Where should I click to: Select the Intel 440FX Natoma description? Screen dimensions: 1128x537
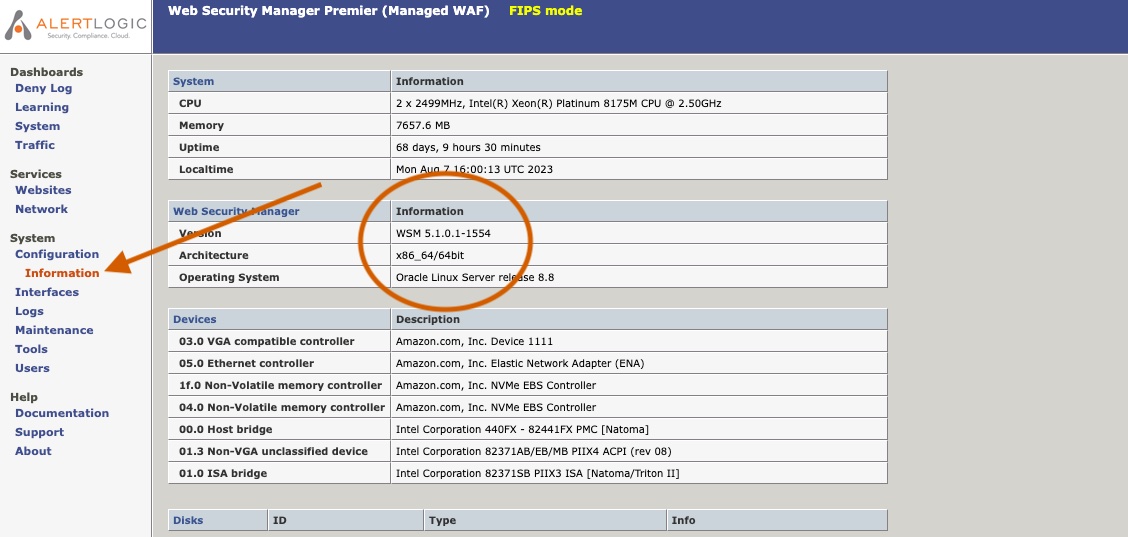click(522, 429)
